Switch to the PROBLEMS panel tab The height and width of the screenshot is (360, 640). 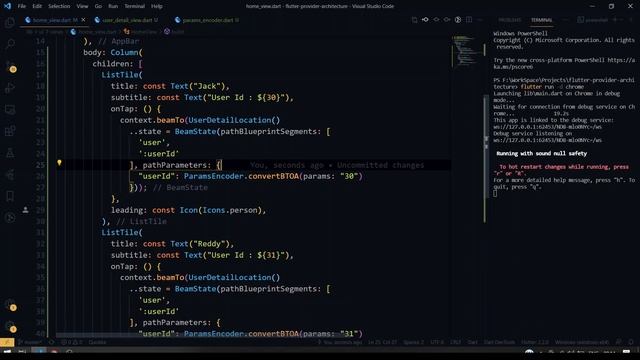click(x=510, y=20)
